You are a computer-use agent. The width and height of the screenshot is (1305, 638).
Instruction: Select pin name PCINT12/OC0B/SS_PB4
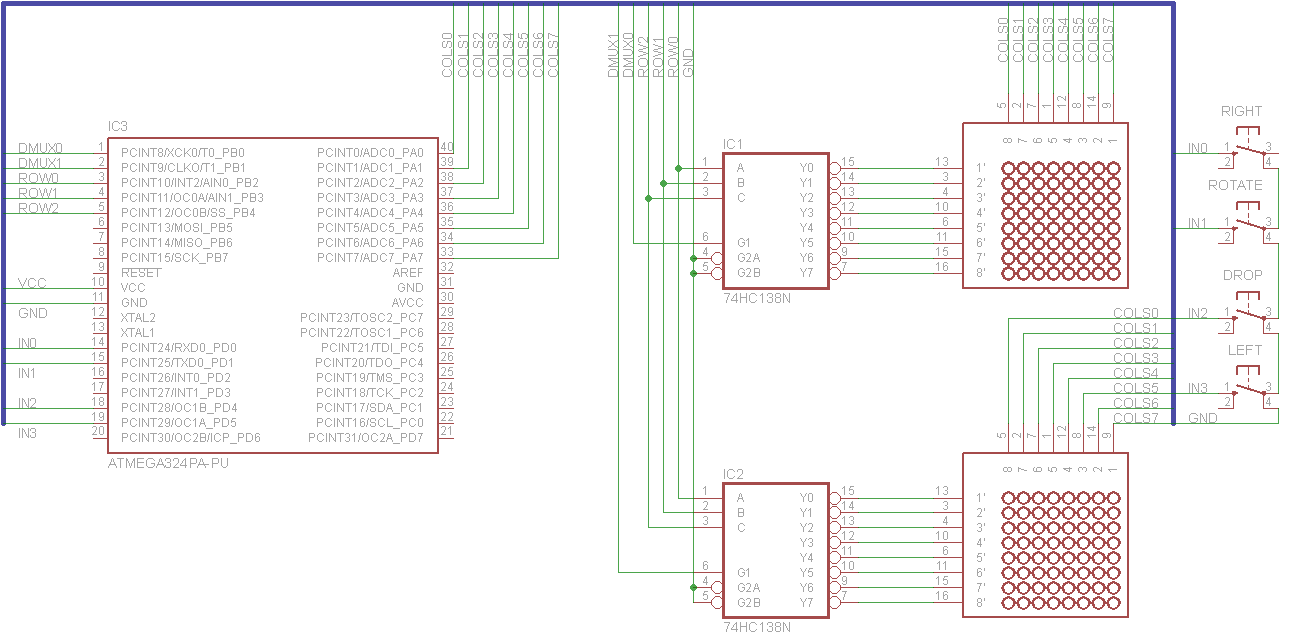pos(188,212)
